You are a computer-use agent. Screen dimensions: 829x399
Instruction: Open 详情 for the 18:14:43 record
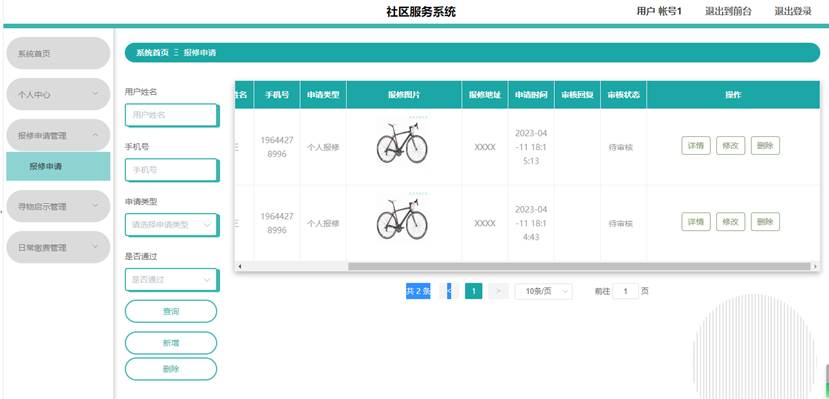pyautogui.click(x=696, y=222)
